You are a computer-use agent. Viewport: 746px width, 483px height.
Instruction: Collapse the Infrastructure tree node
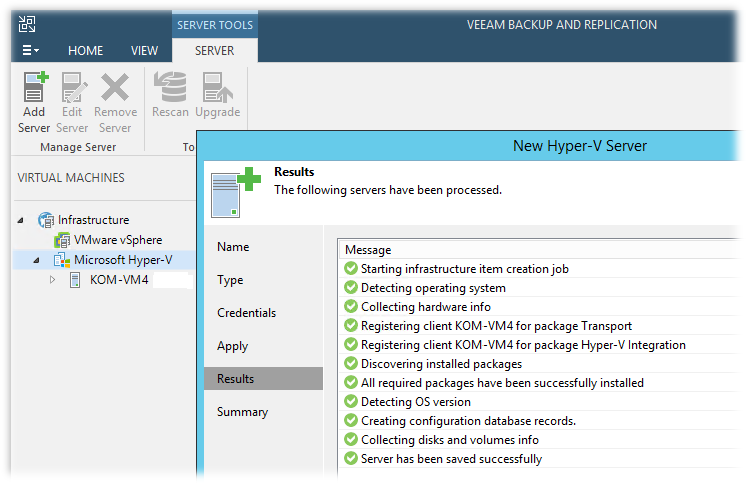(20, 220)
